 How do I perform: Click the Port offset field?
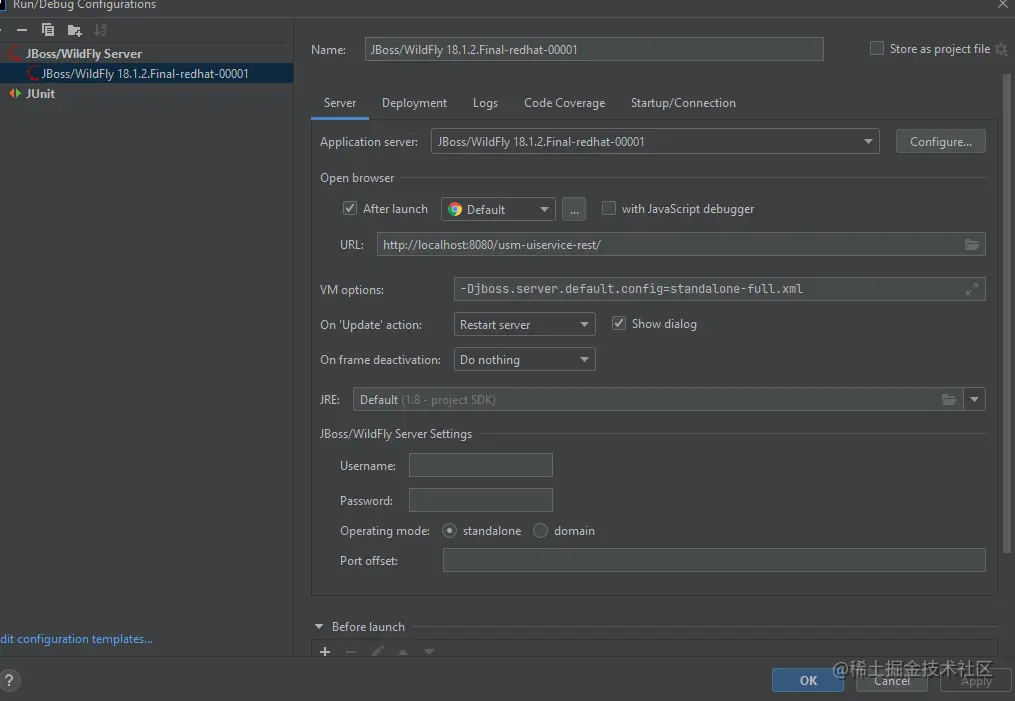coord(714,560)
